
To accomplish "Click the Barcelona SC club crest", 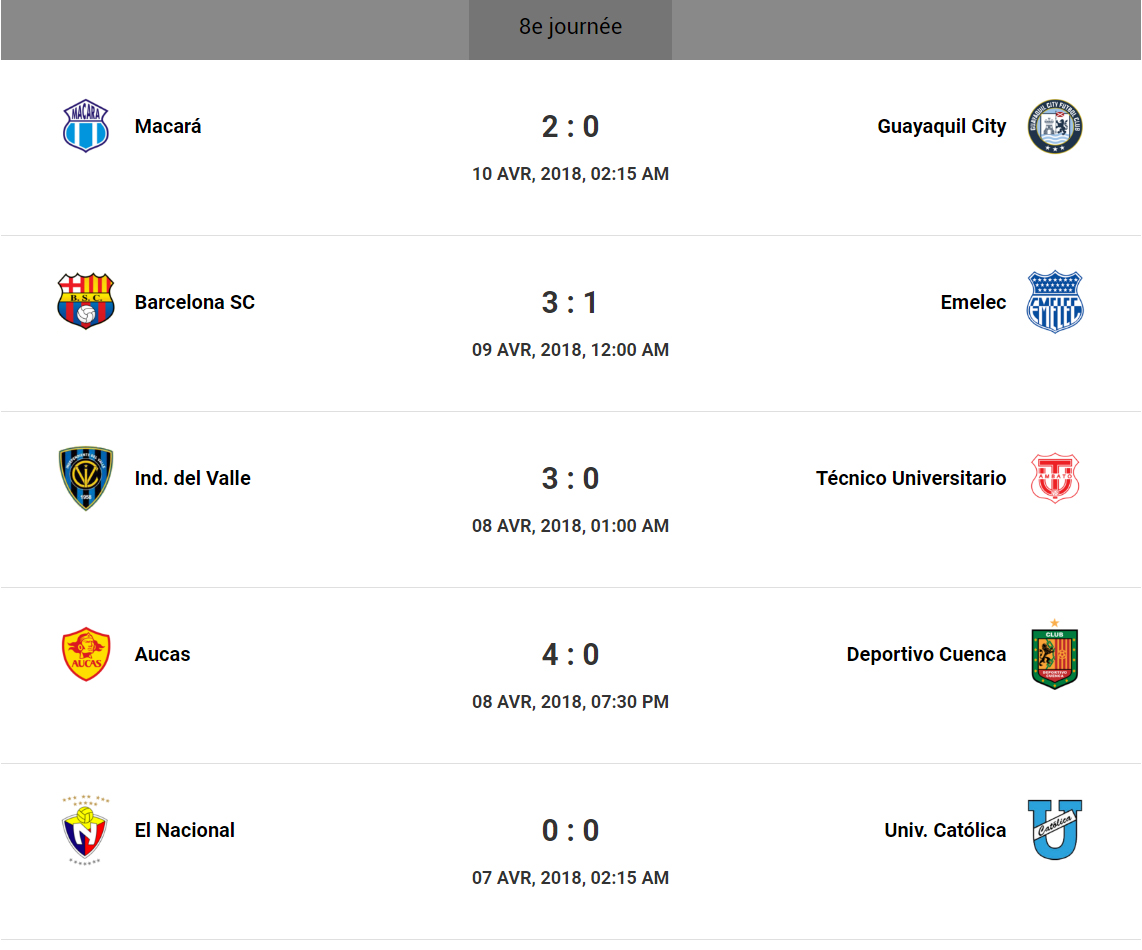I will (x=86, y=302).
